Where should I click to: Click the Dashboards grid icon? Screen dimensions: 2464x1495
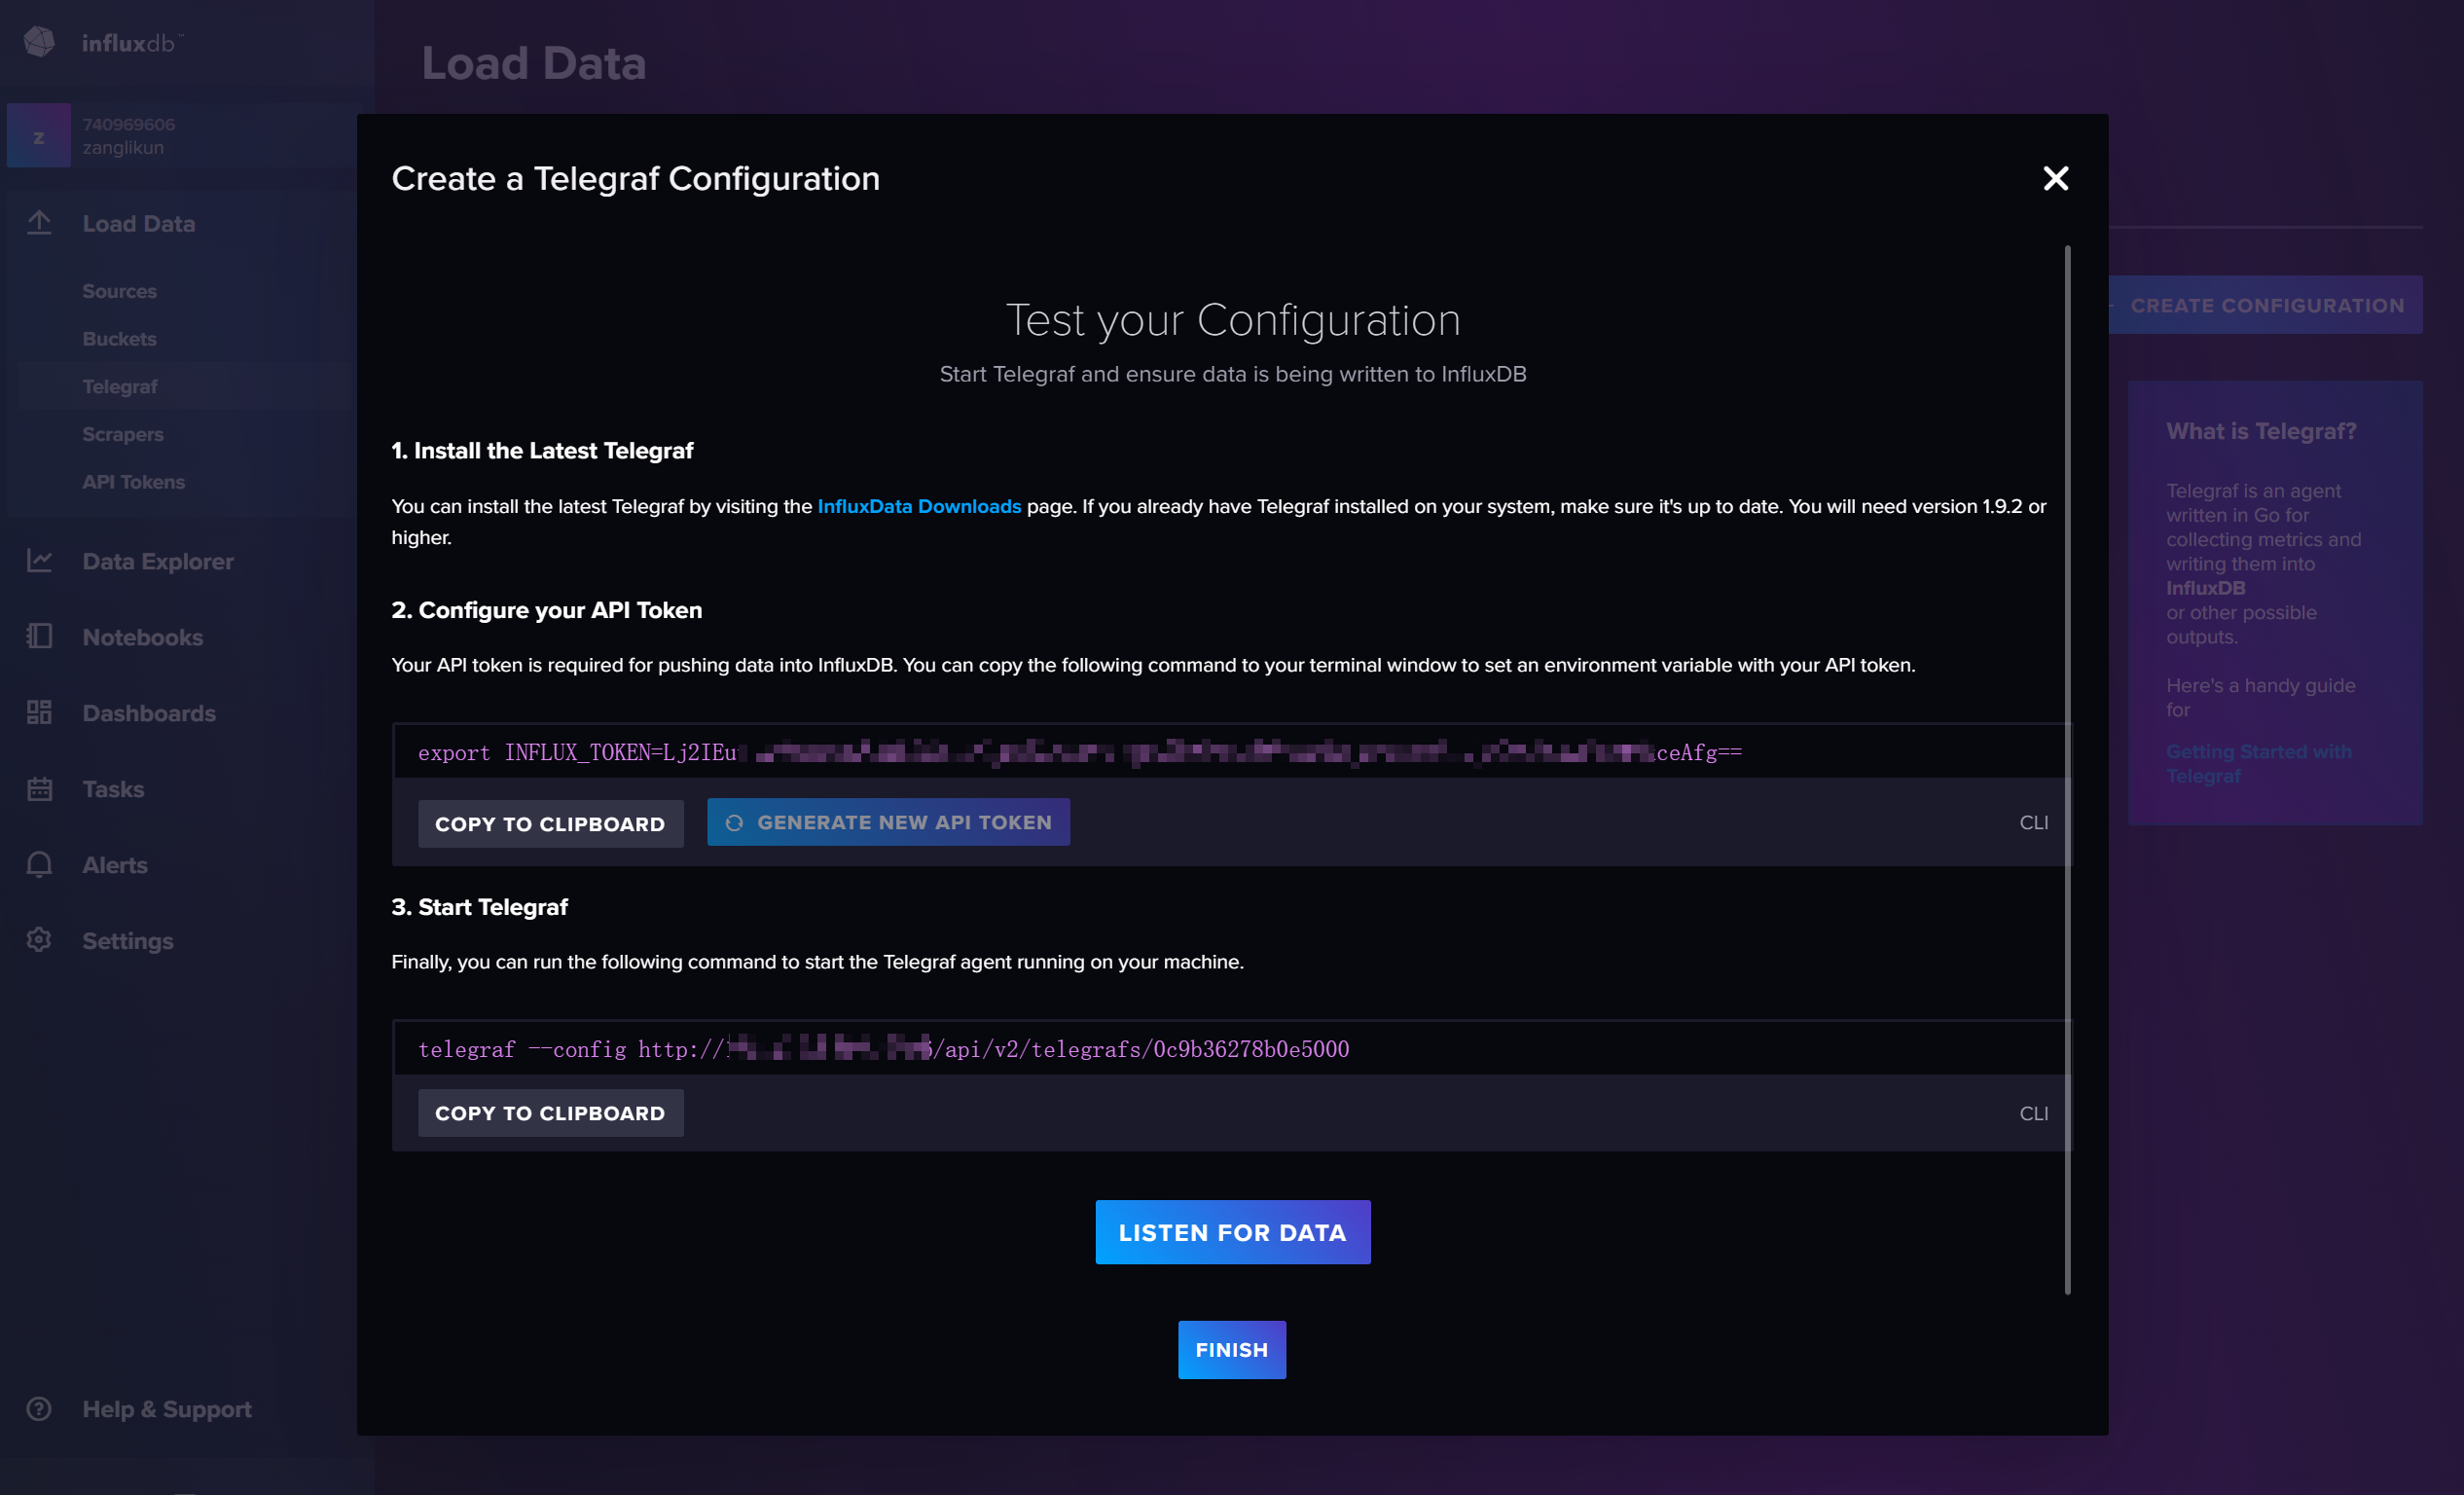(39, 713)
